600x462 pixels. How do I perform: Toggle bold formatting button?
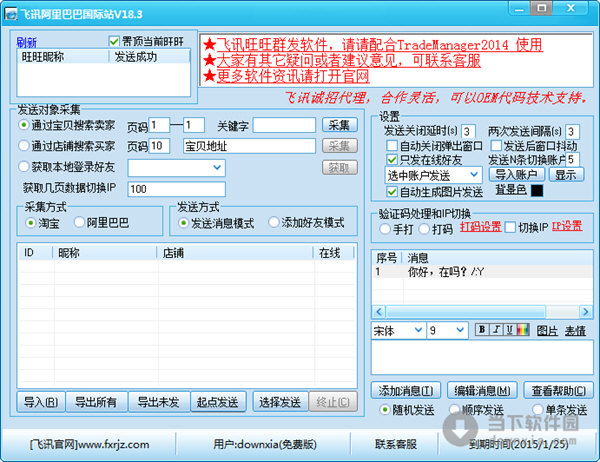pyautogui.click(x=482, y=330)
